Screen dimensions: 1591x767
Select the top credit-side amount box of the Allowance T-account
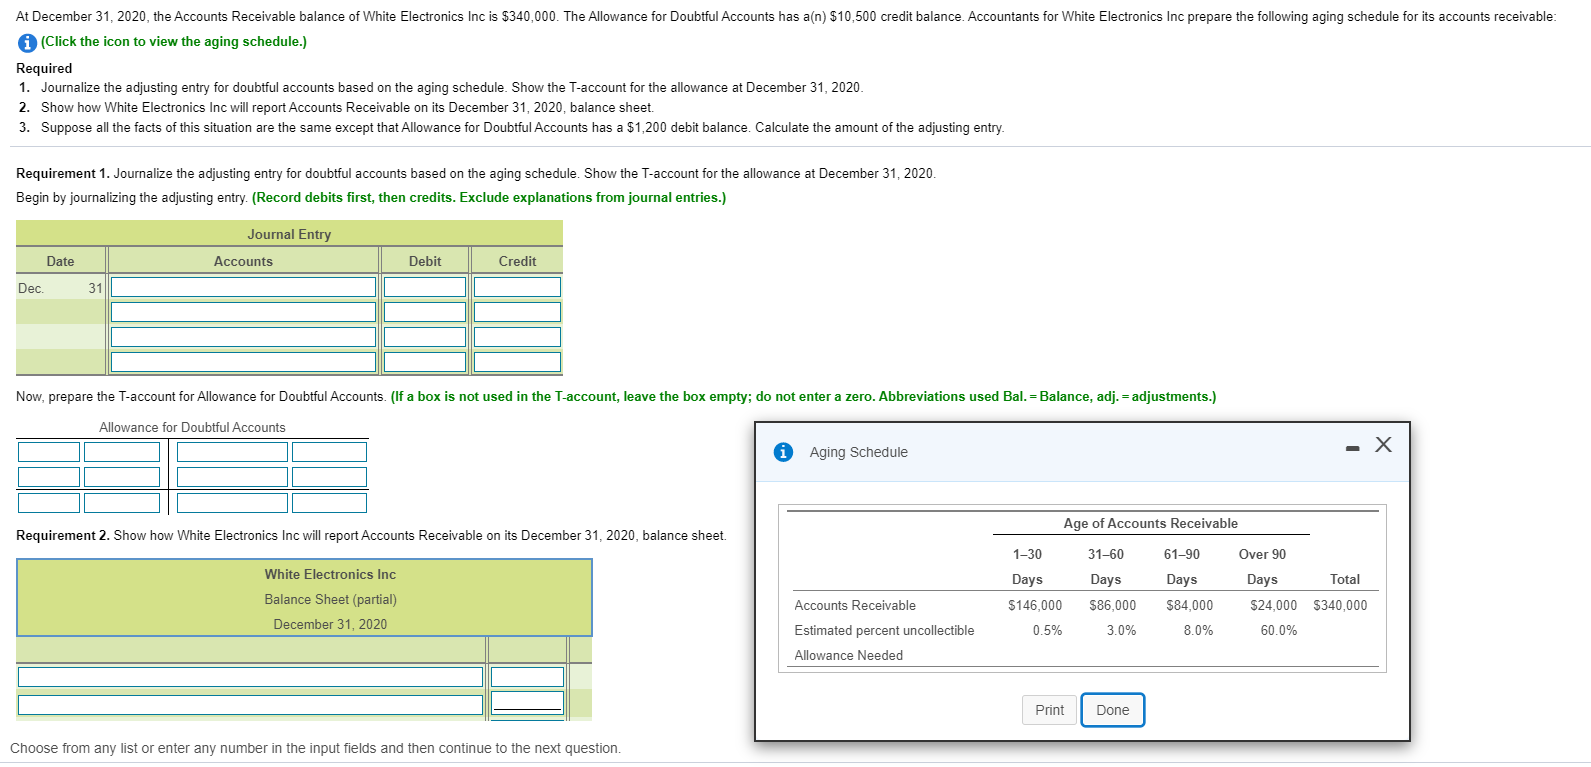[329, 452]
